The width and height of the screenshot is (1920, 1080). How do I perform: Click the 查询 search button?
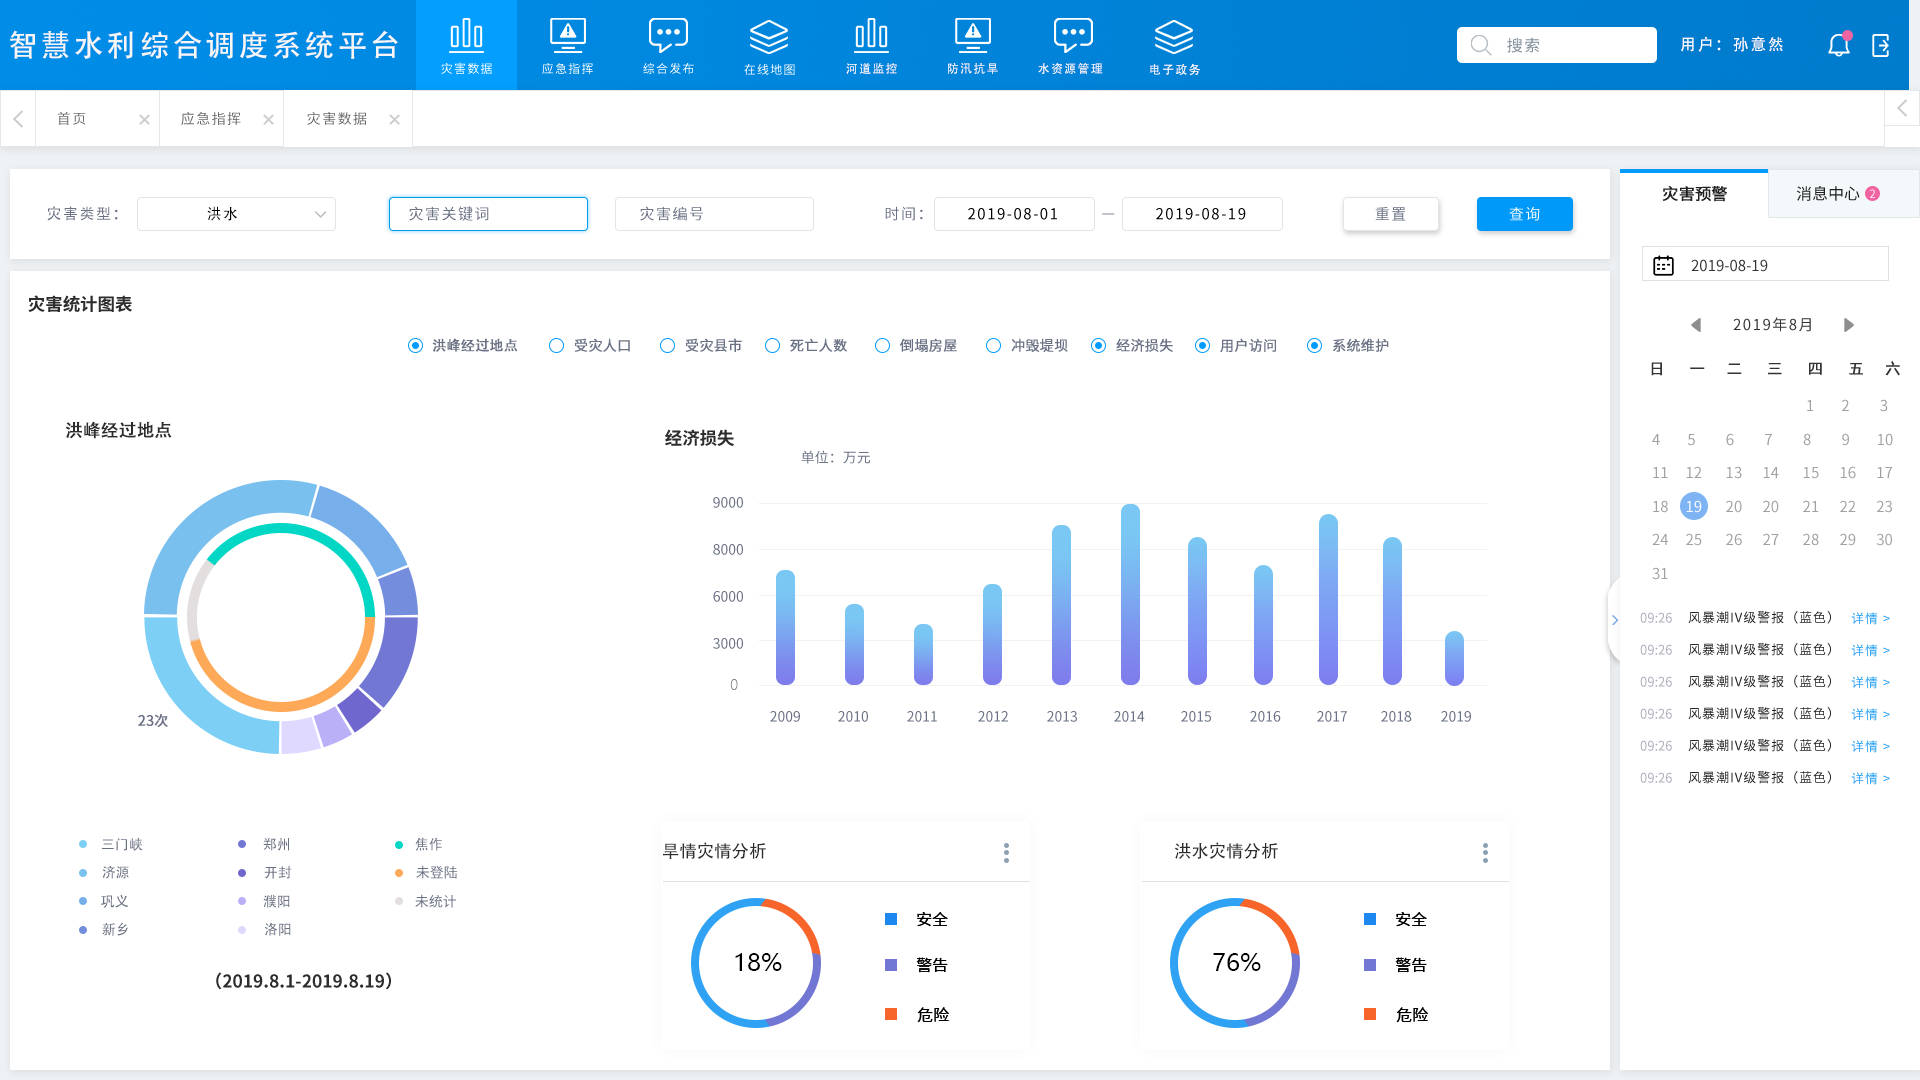click(1524, 214)
